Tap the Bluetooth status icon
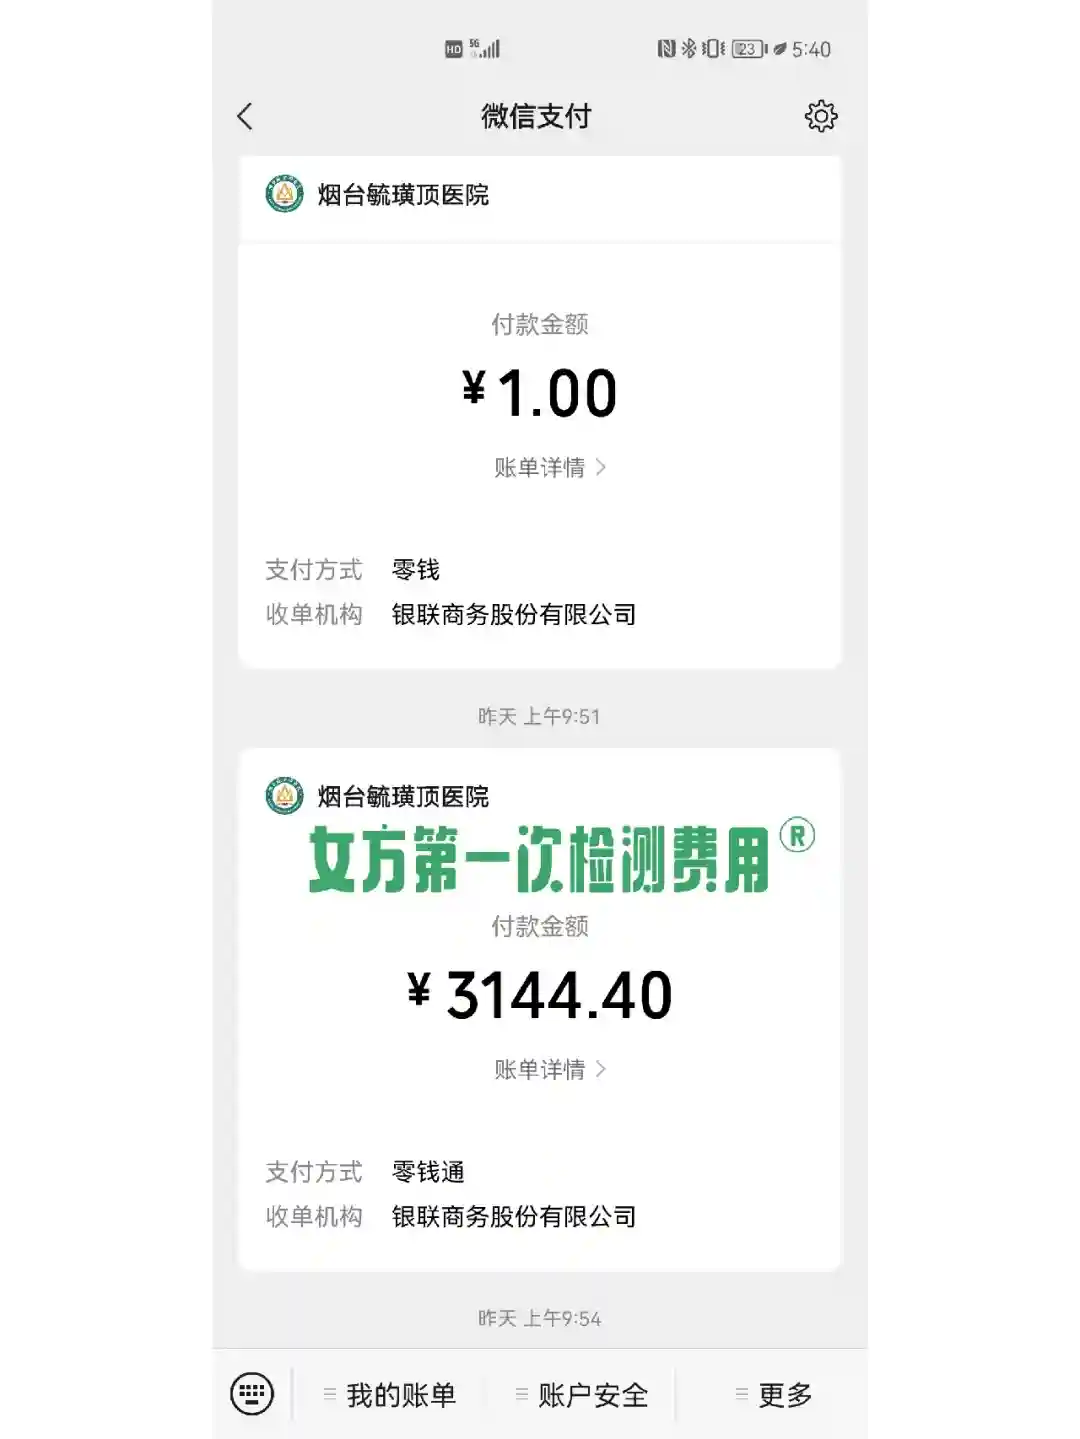1080x1439 pixels. coord(689,49)
